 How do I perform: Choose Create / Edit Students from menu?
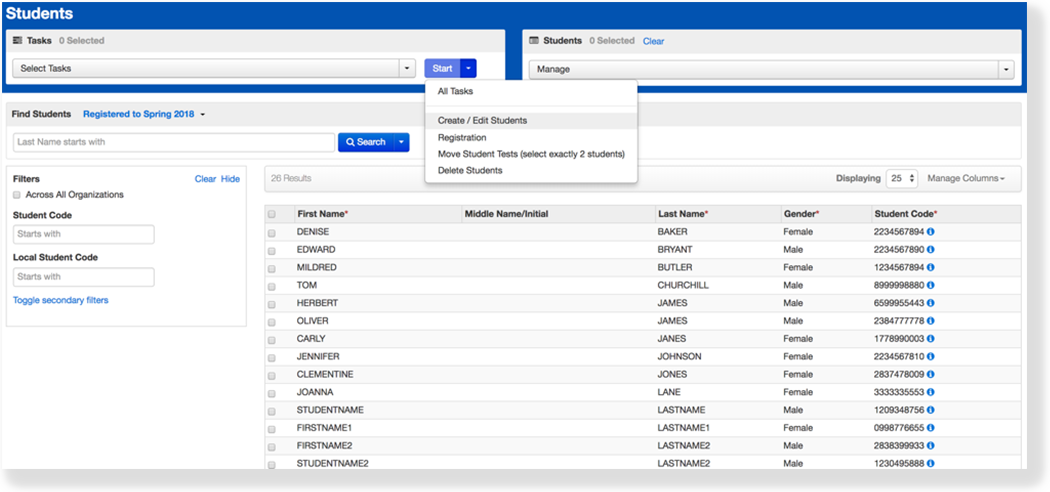(482, 121)
